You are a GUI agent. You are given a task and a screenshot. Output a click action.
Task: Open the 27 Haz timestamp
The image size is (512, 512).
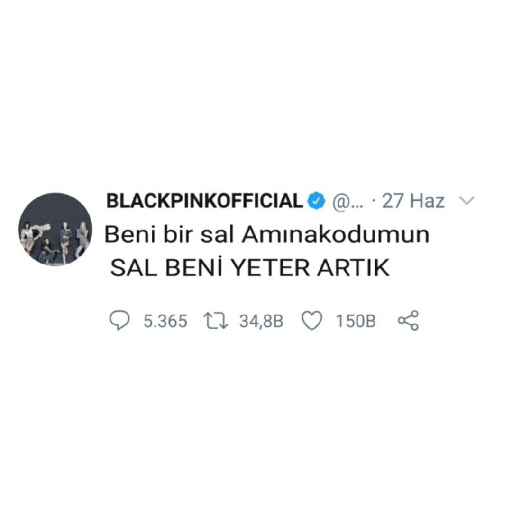[x=413, y=201]
